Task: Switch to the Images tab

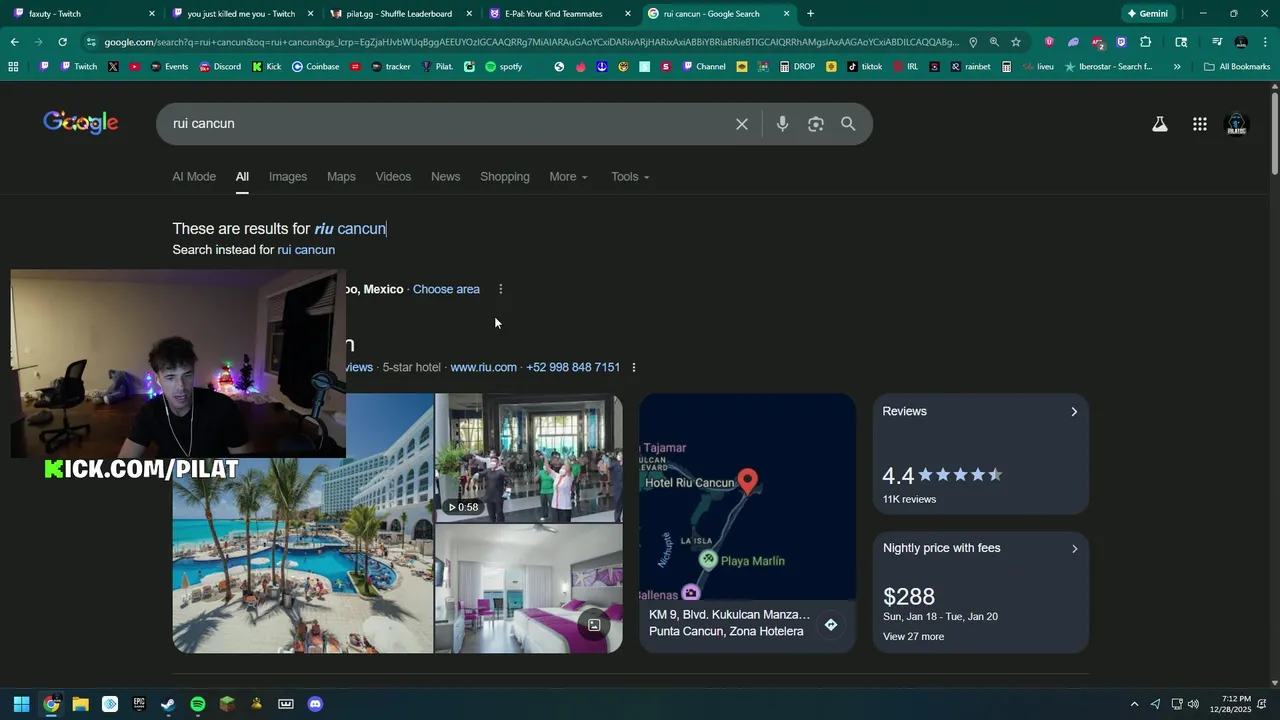Action: click(288, 177)
